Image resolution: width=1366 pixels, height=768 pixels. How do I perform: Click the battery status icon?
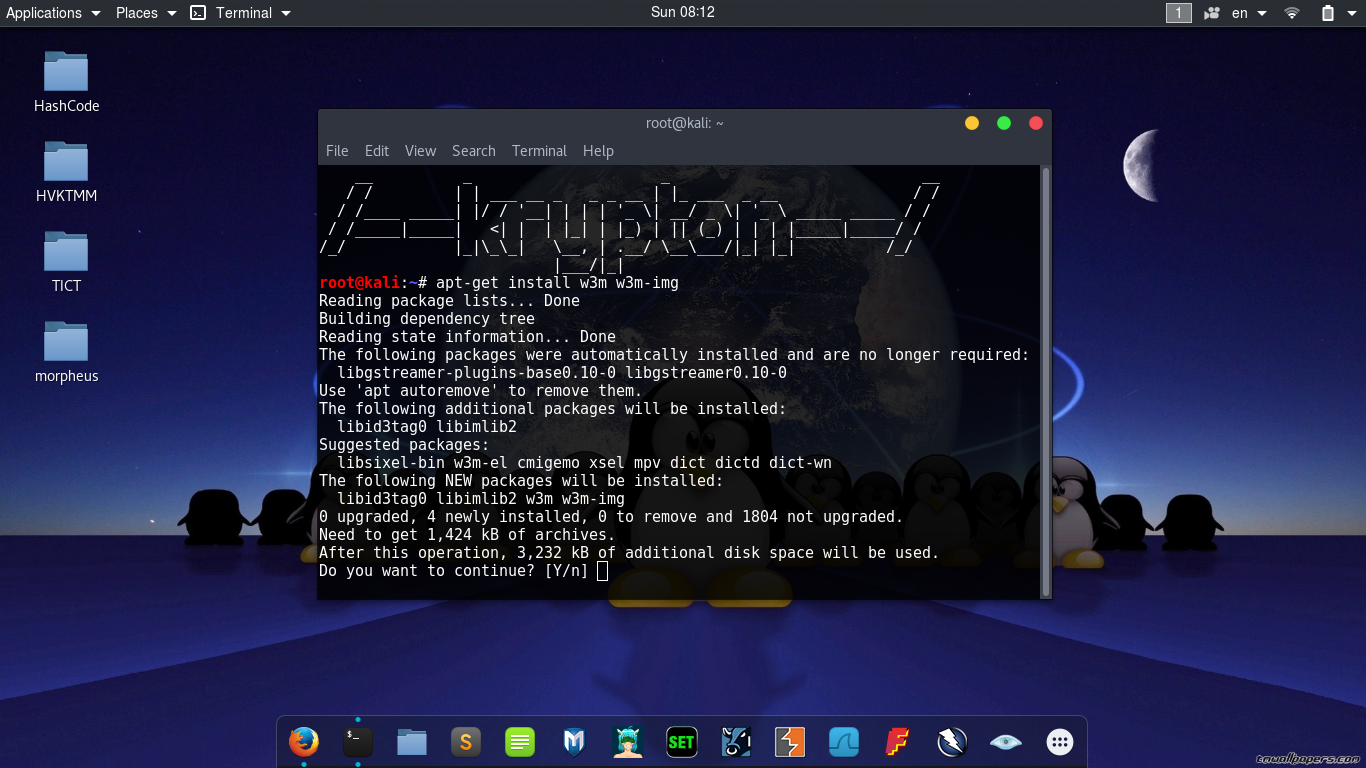(1328, 13)
